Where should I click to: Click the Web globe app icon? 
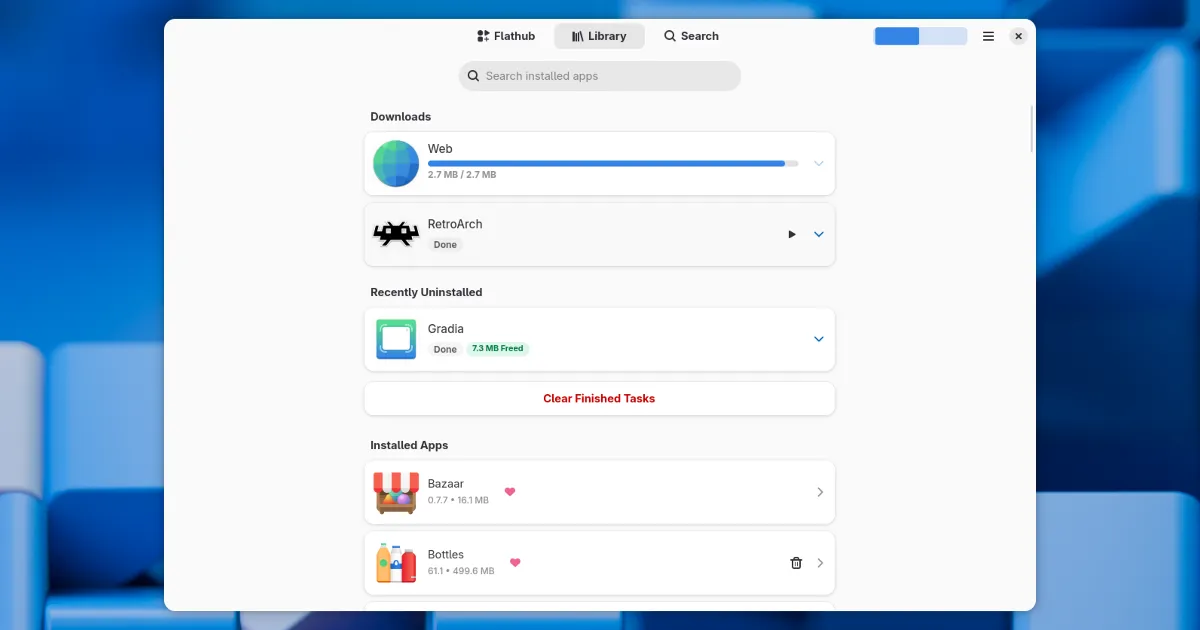coord(396,164)
